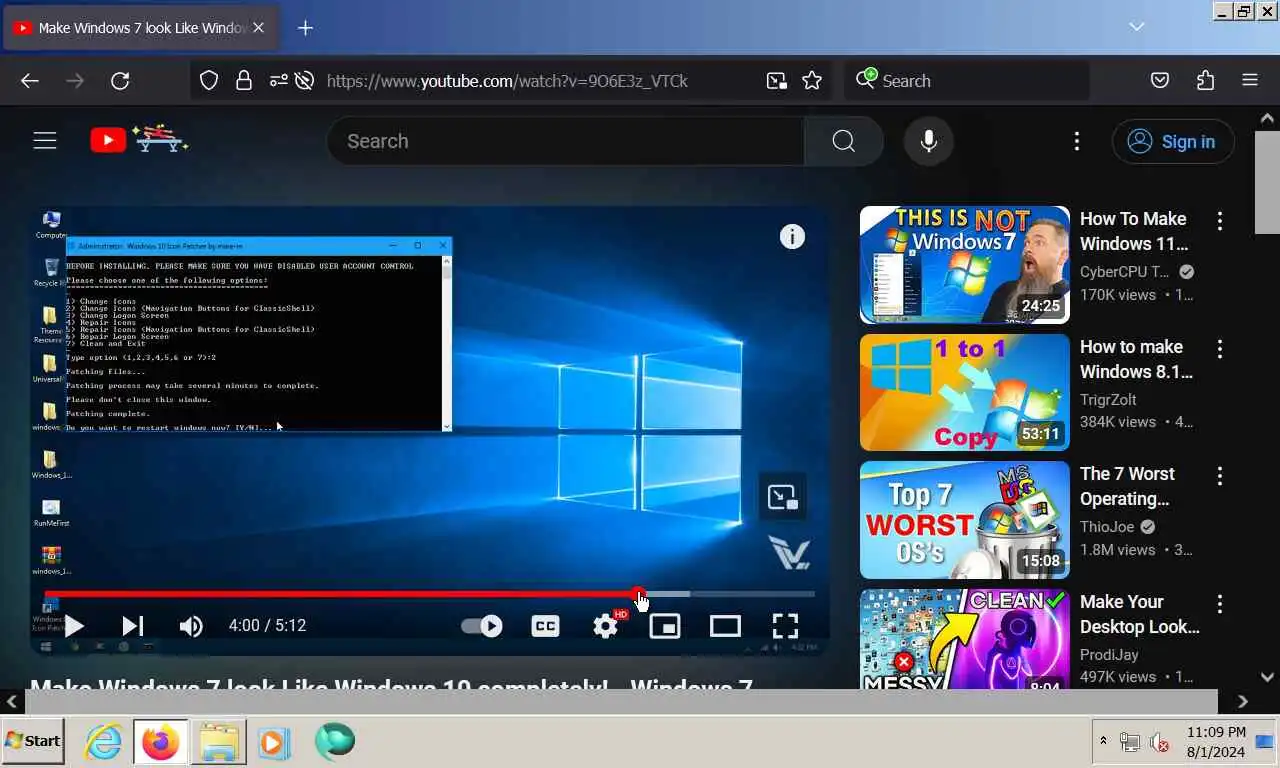Reload the page with refresh icon

120,81
